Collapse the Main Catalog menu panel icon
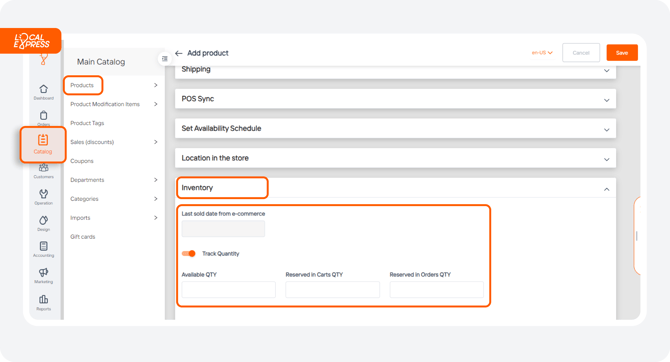The width and height of the screenshot is (670, 362). 165,59
